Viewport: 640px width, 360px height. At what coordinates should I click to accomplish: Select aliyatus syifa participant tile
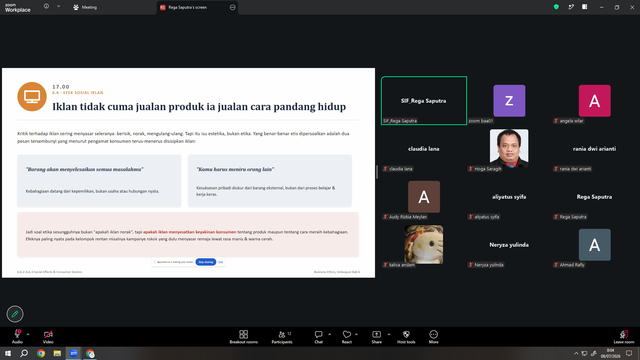[x=509, y=197]
